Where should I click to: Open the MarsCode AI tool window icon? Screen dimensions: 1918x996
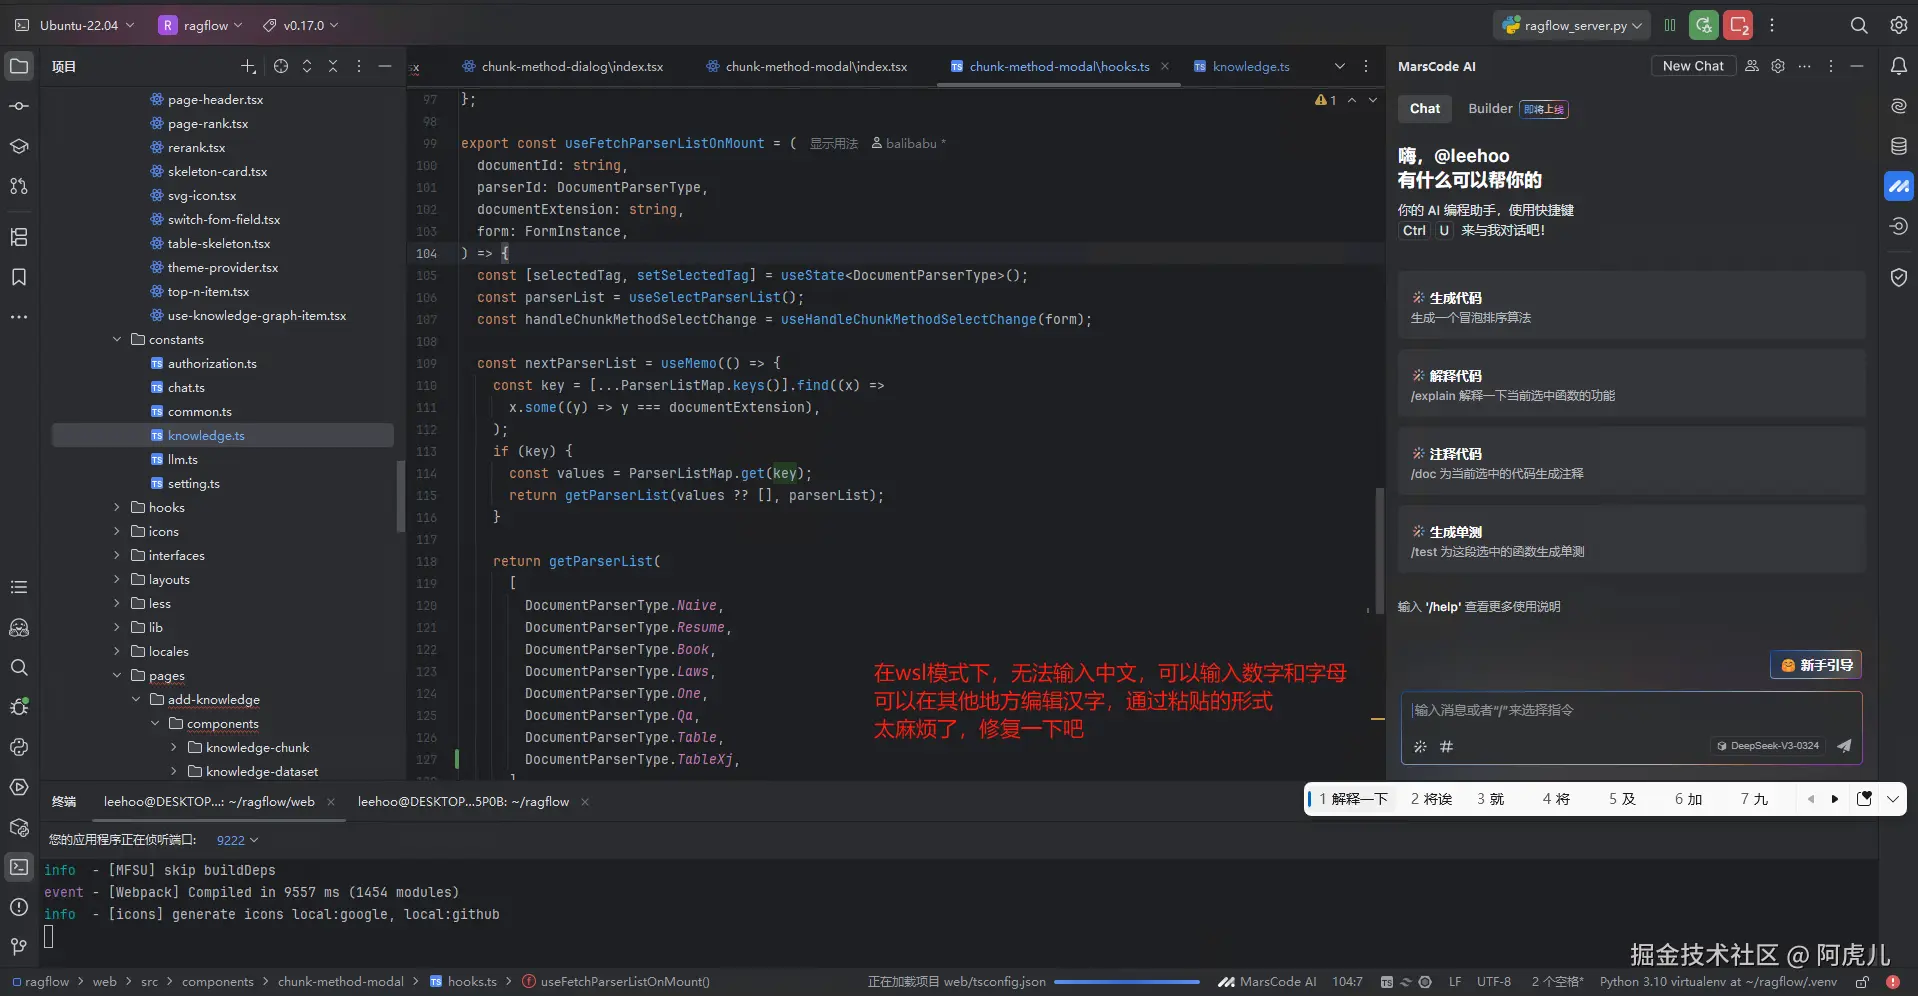click(1898, 186)
